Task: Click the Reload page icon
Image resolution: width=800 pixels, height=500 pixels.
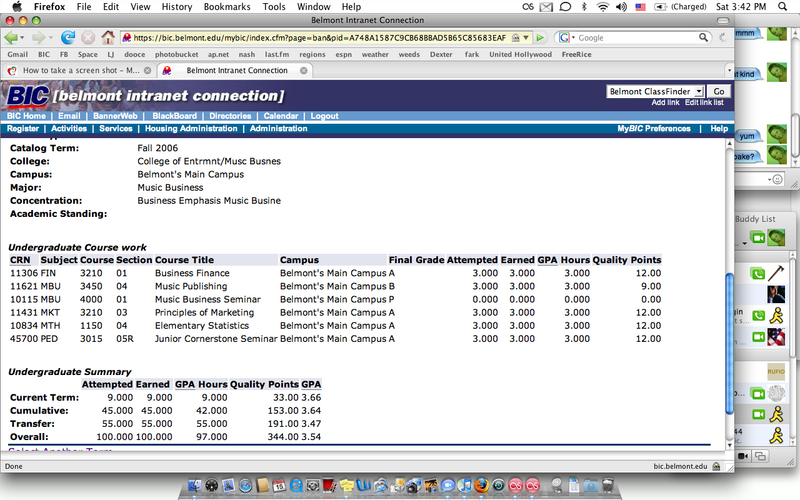Action: click(69, 37)
